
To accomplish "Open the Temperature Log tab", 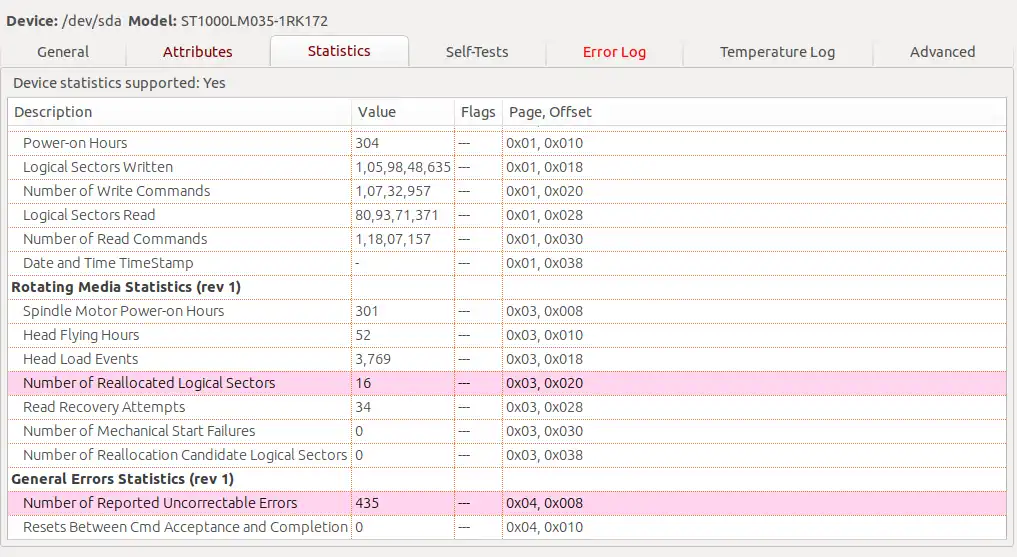I will (x=777, y=52).
